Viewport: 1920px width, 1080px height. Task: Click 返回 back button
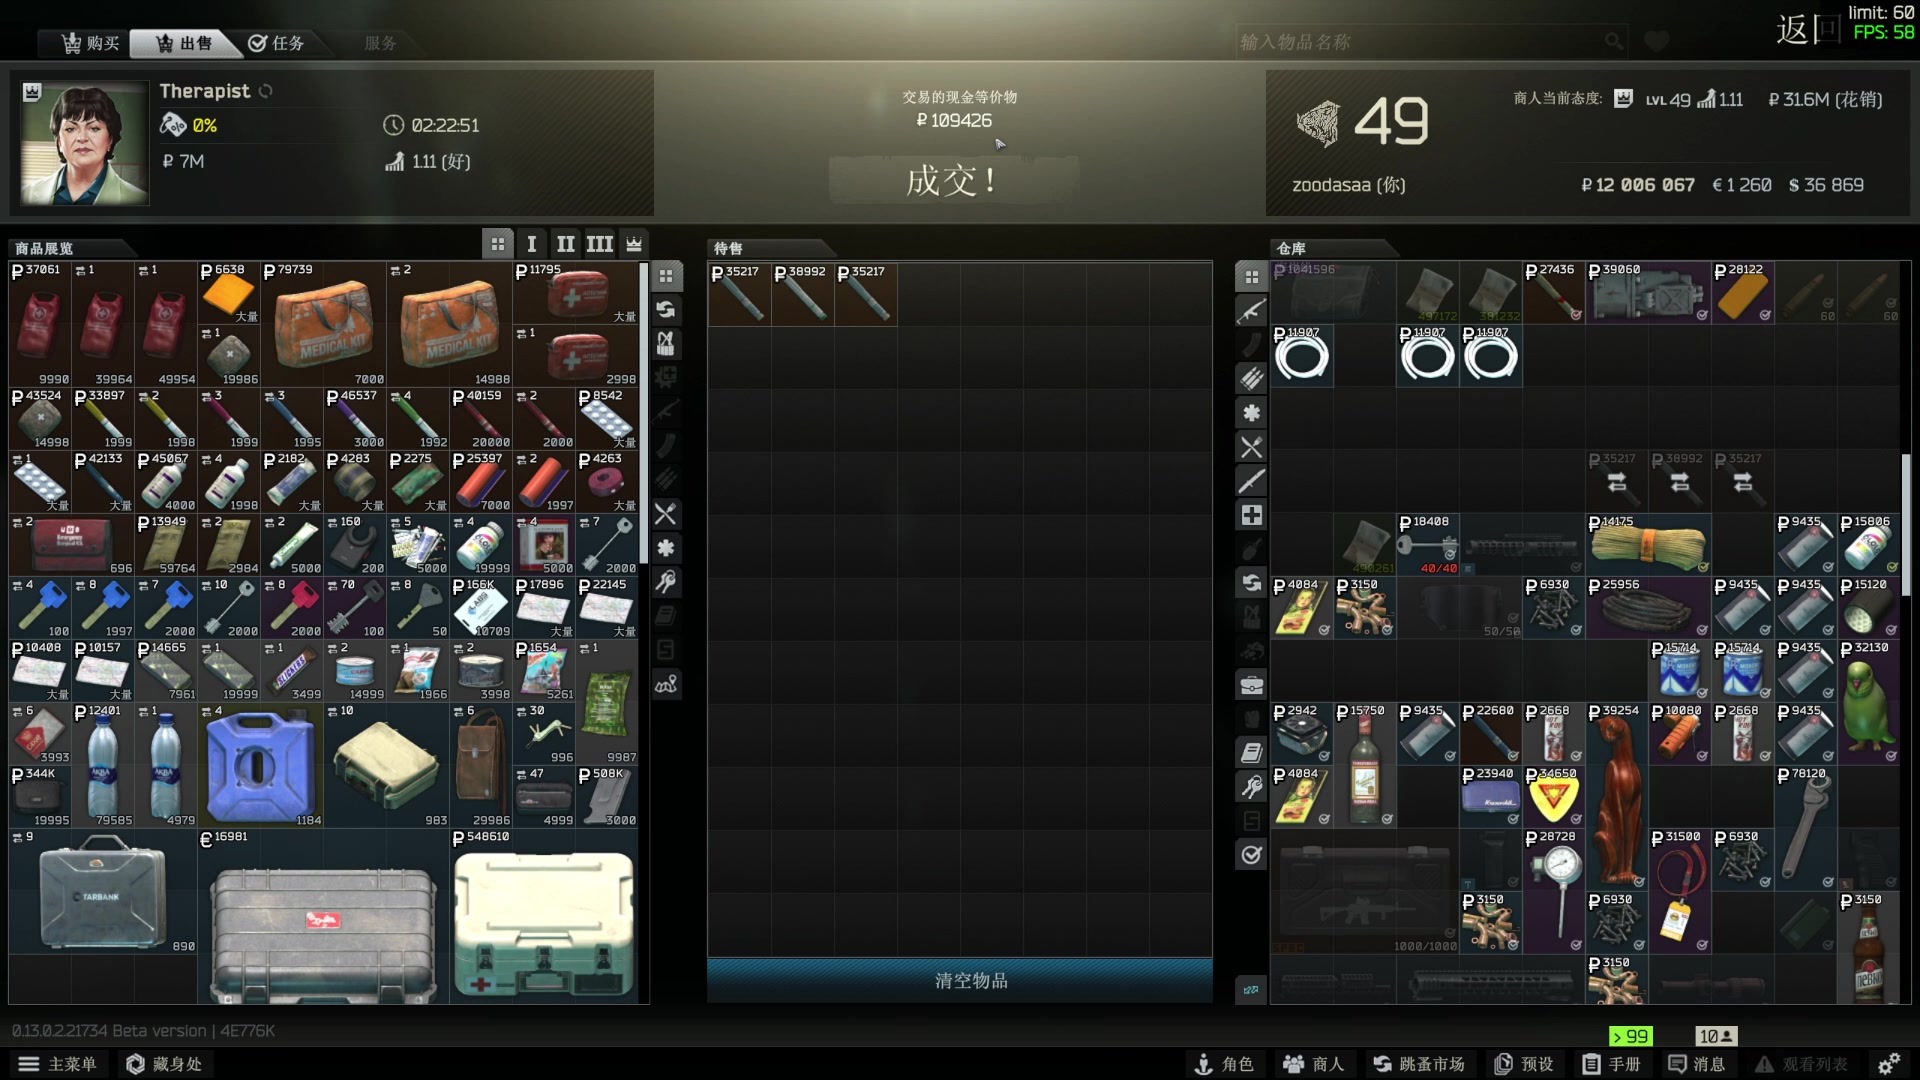pyautogui.click(x=1808, y=29)
